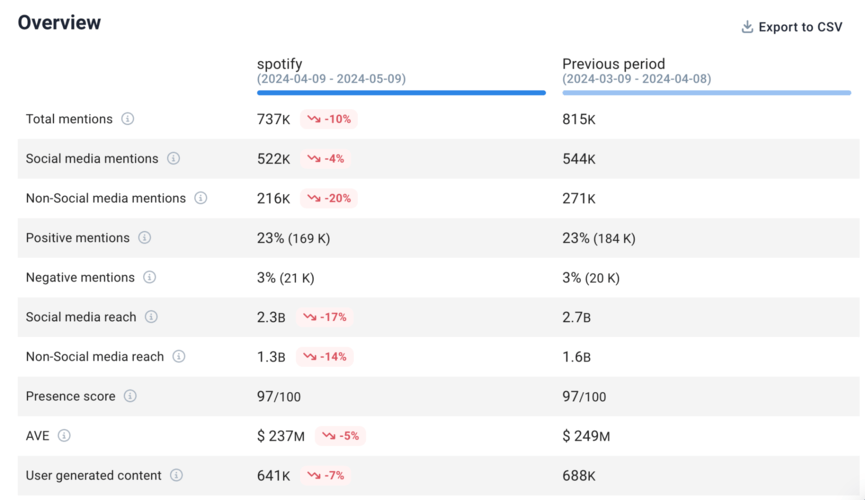Export the overview to CSV

click(x=799, y=27)
